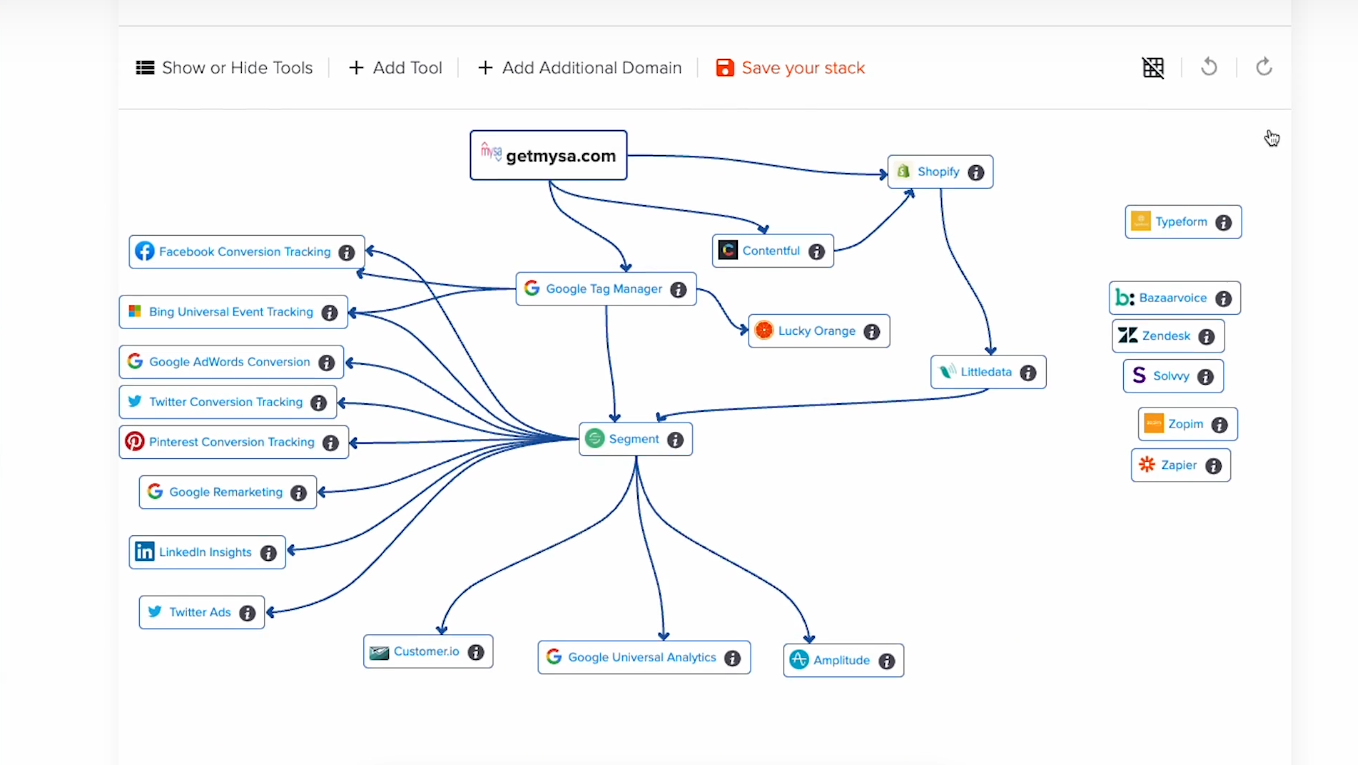Open info icon on Customer.io node
Image resolution: width=1358 pixels, height=765 pixels.
coord(476,652)
